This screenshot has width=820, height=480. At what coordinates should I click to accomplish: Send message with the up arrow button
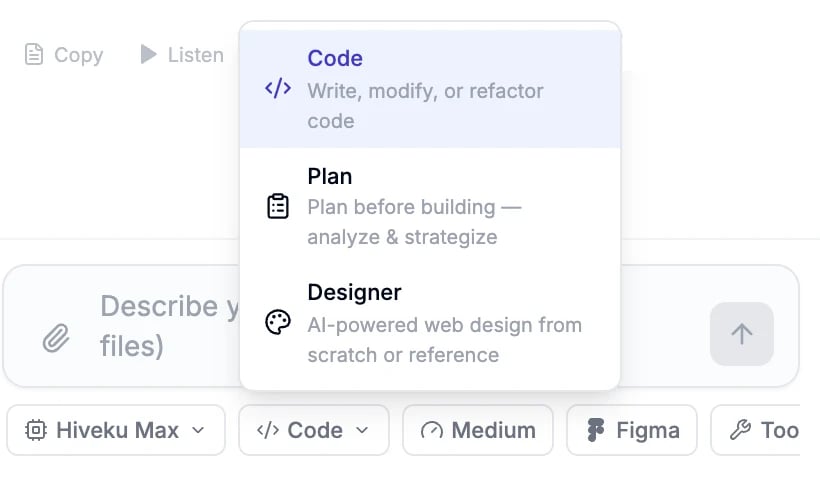pos(742,334)
